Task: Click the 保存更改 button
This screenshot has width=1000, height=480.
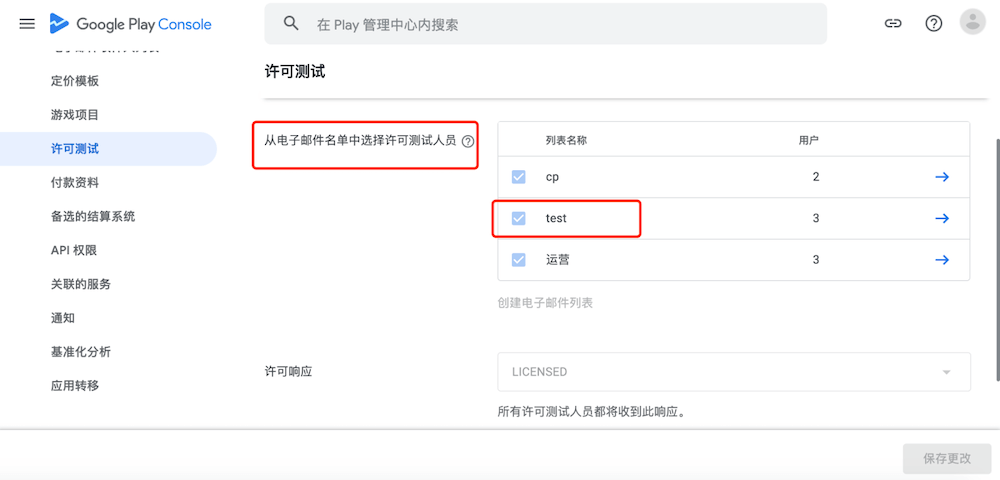Action: click(946, 458)
